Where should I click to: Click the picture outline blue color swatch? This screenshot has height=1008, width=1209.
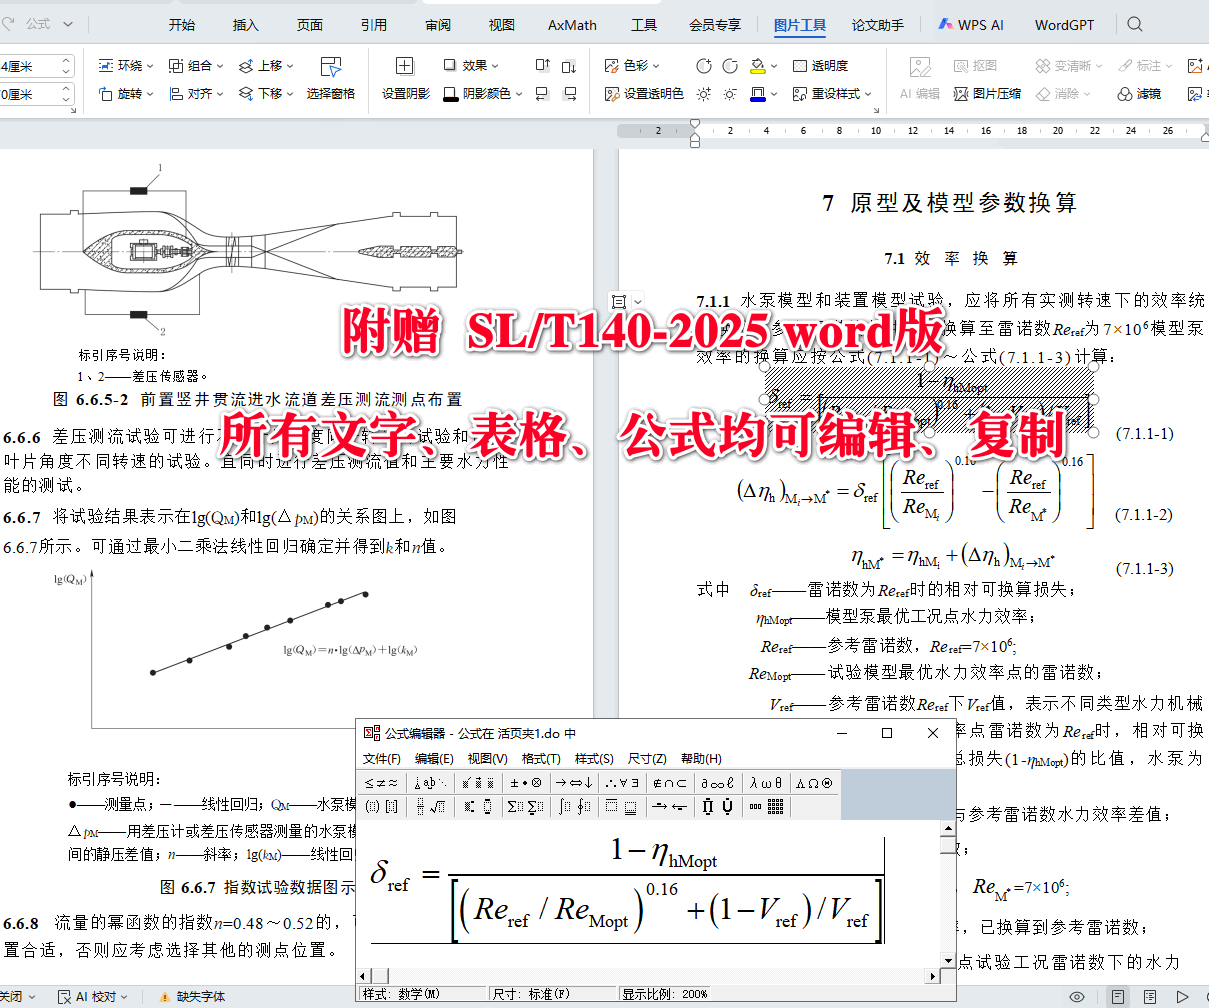(757, 94)
